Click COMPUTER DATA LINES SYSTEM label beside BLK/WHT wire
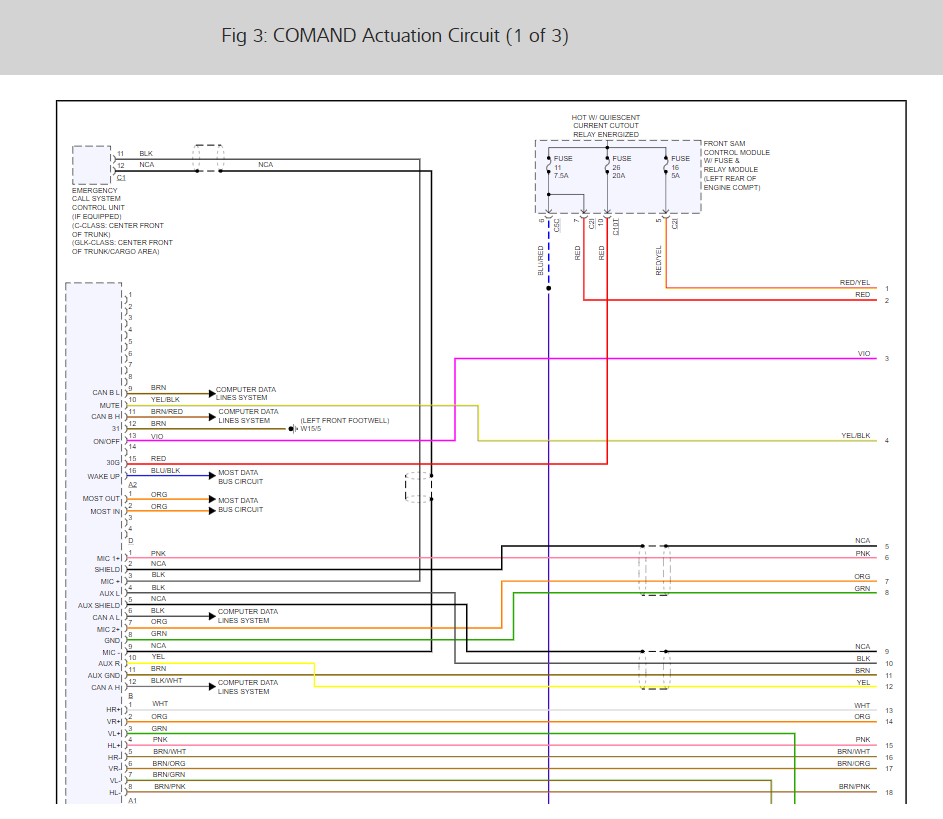The height and width of the screenshot is (819, 943). pos(247,687)
